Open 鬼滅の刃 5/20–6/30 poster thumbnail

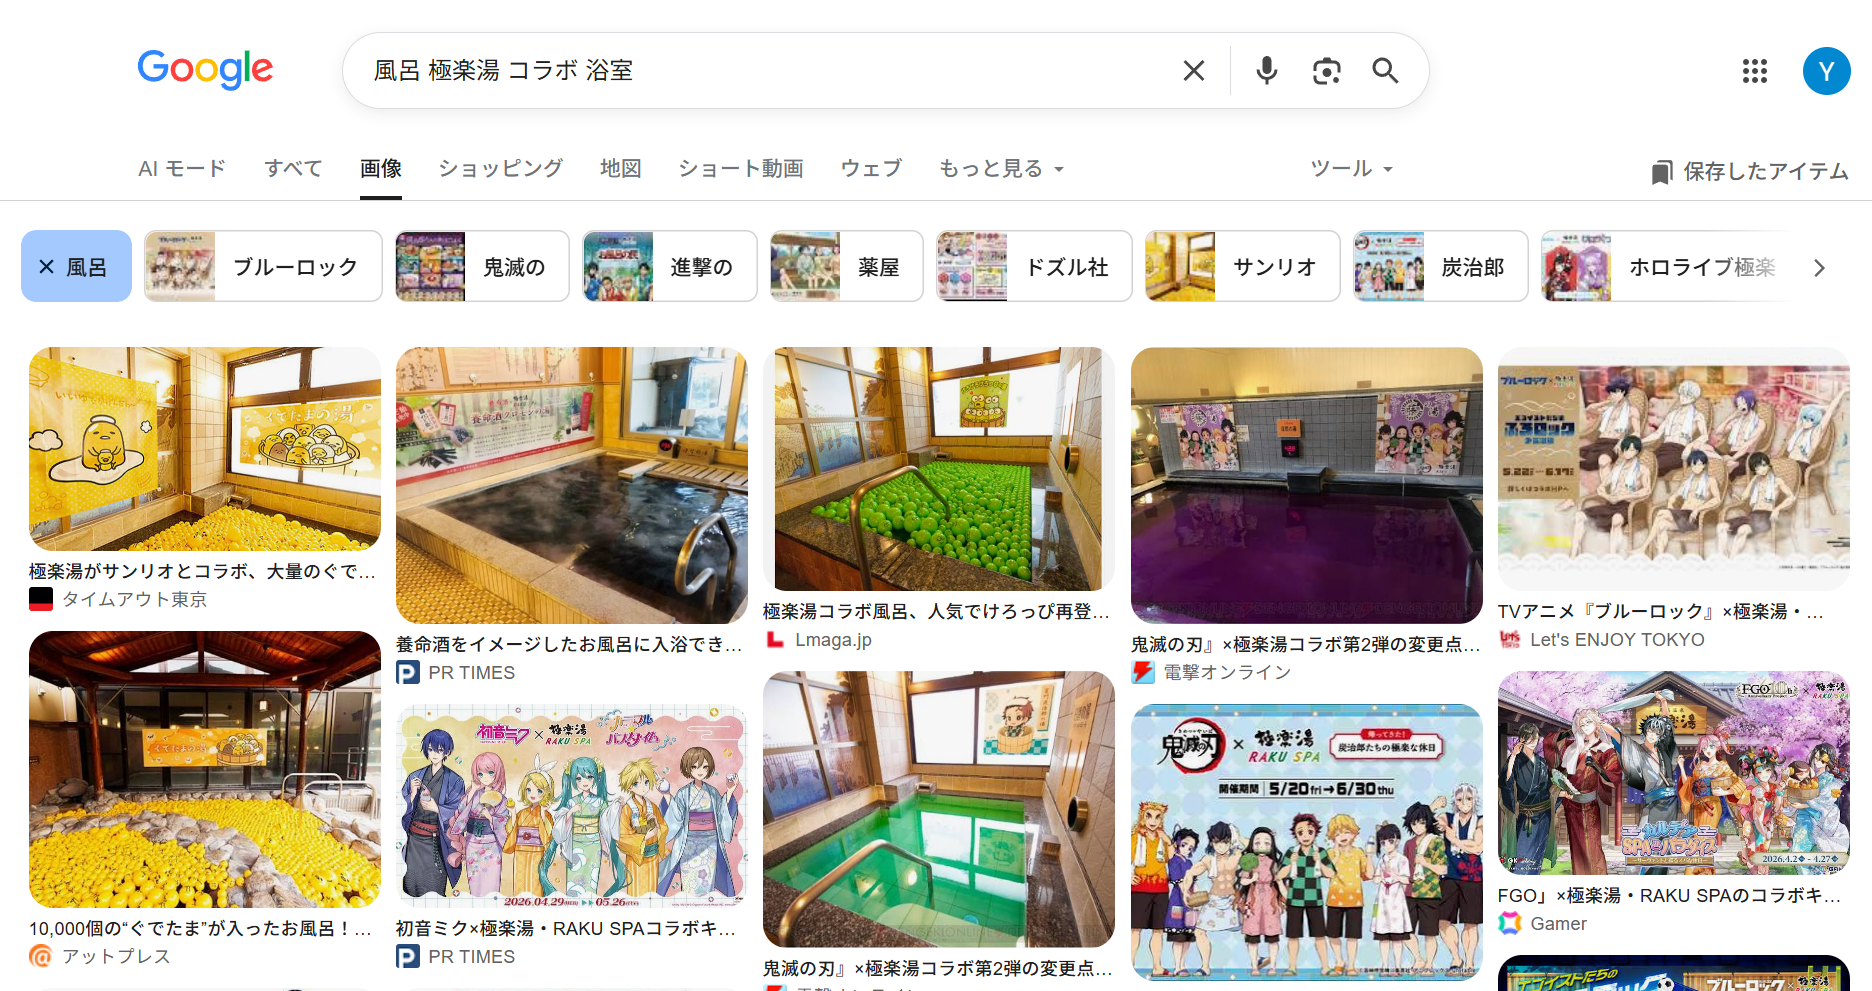pos(1307,842)
